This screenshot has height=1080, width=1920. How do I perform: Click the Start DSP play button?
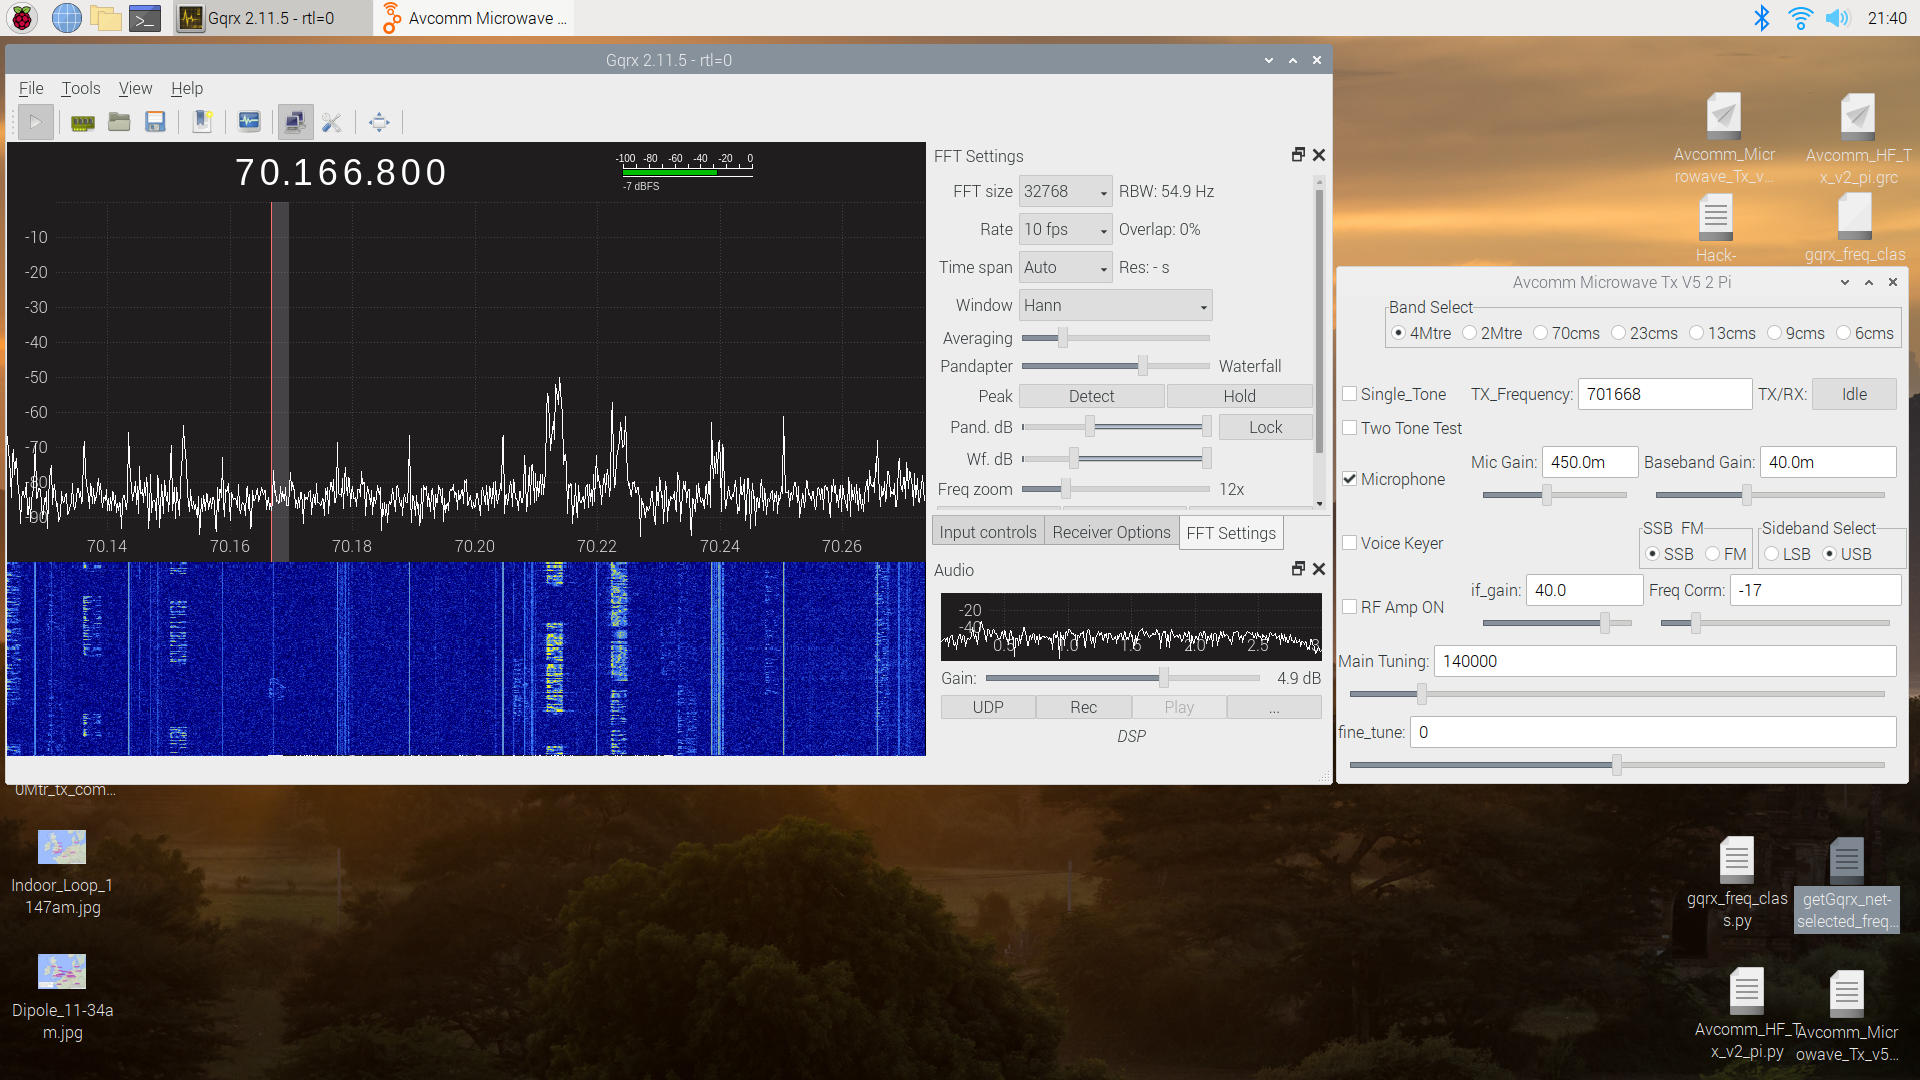(35, 122)
